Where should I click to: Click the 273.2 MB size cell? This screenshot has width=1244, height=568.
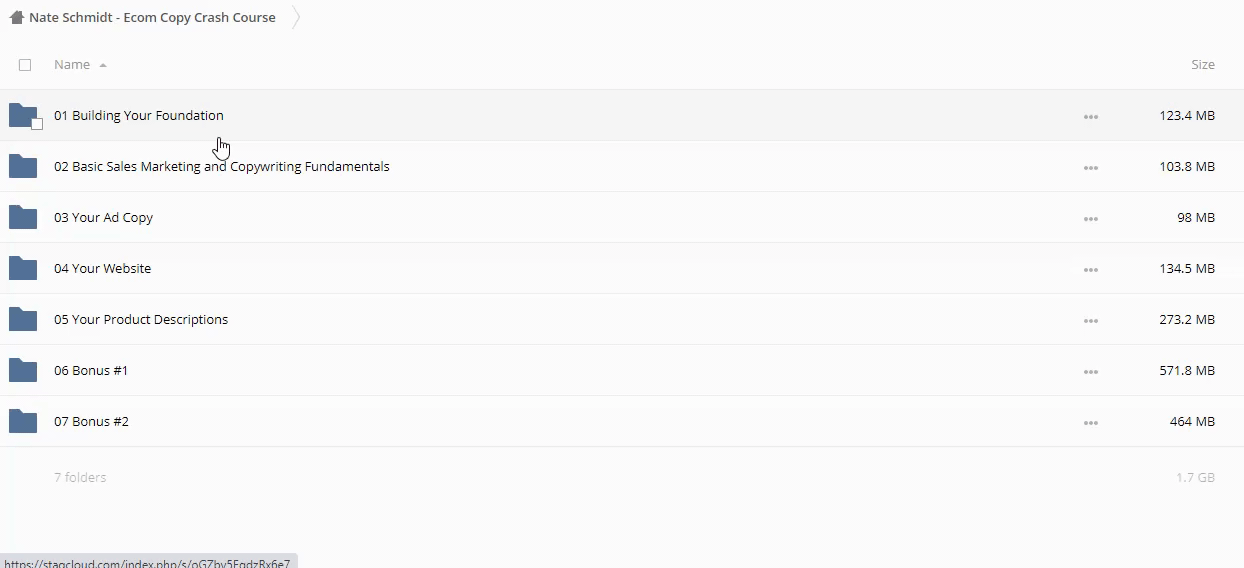pos(1187,319)
